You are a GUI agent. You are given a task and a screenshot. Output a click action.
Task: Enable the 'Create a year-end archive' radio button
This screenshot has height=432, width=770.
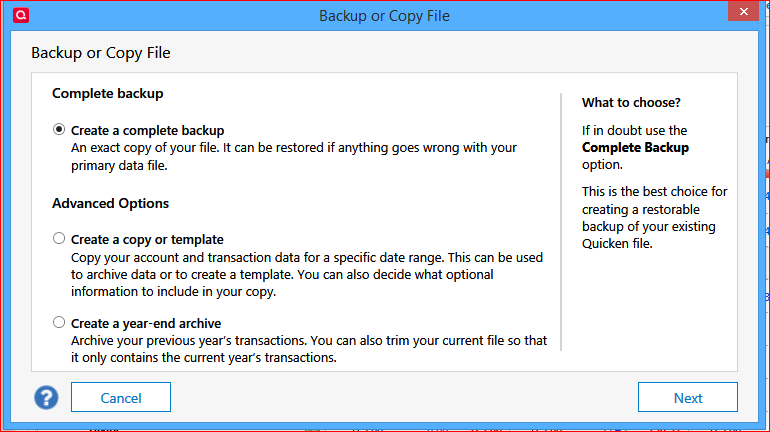point(59,323)
